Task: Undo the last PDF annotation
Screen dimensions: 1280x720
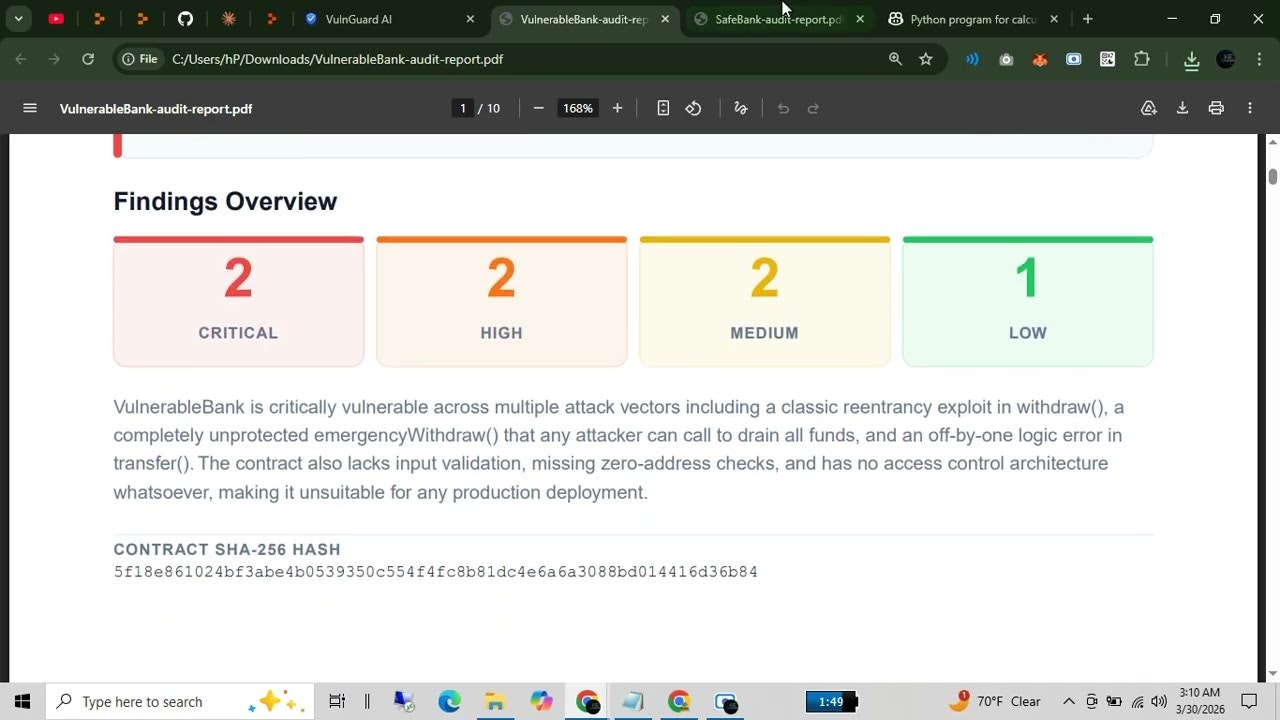Action: click(x=783, y=108)
